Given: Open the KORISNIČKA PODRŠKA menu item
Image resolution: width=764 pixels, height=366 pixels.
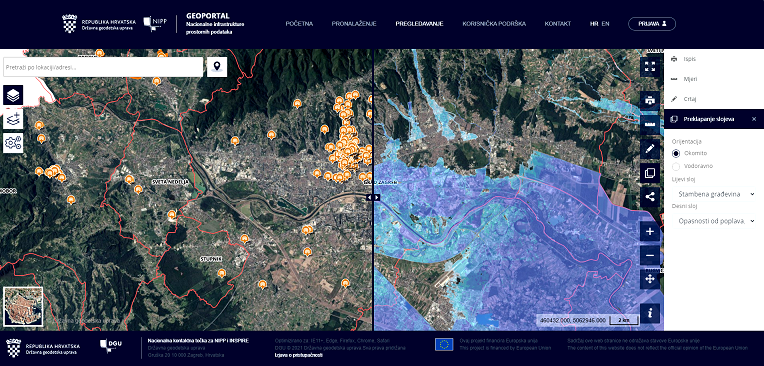Looking at the screenshot, I should [x=494, y=23].
